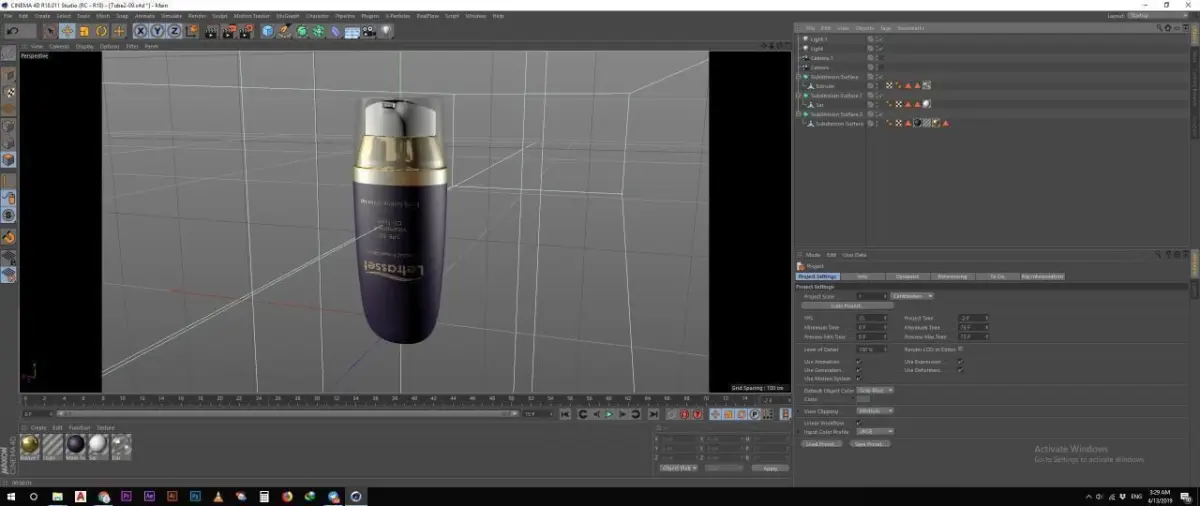This screenshot has height=506, width=1200.
Task: Switch to the To Do tab
Action: 997,276
